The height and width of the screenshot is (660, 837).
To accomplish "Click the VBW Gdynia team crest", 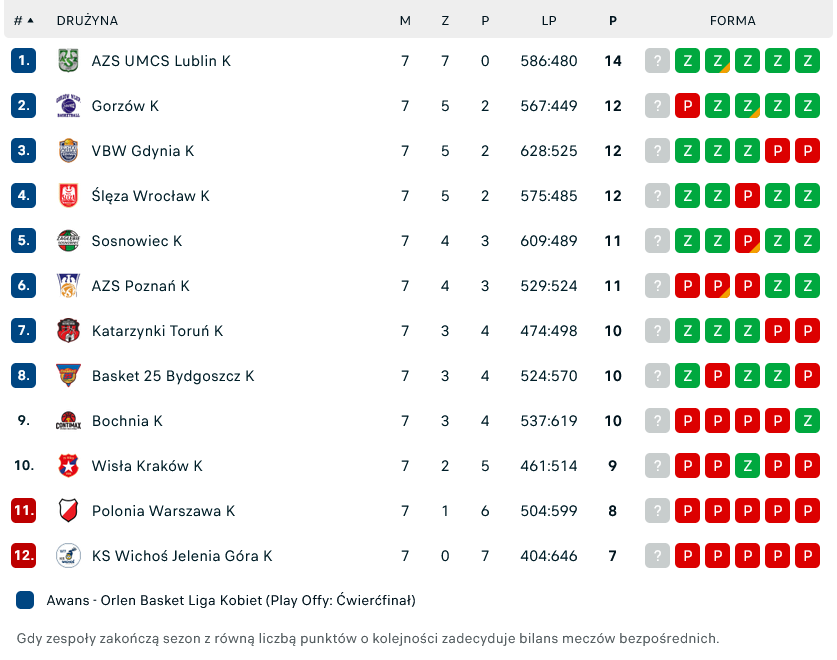I will coord(68,151).
